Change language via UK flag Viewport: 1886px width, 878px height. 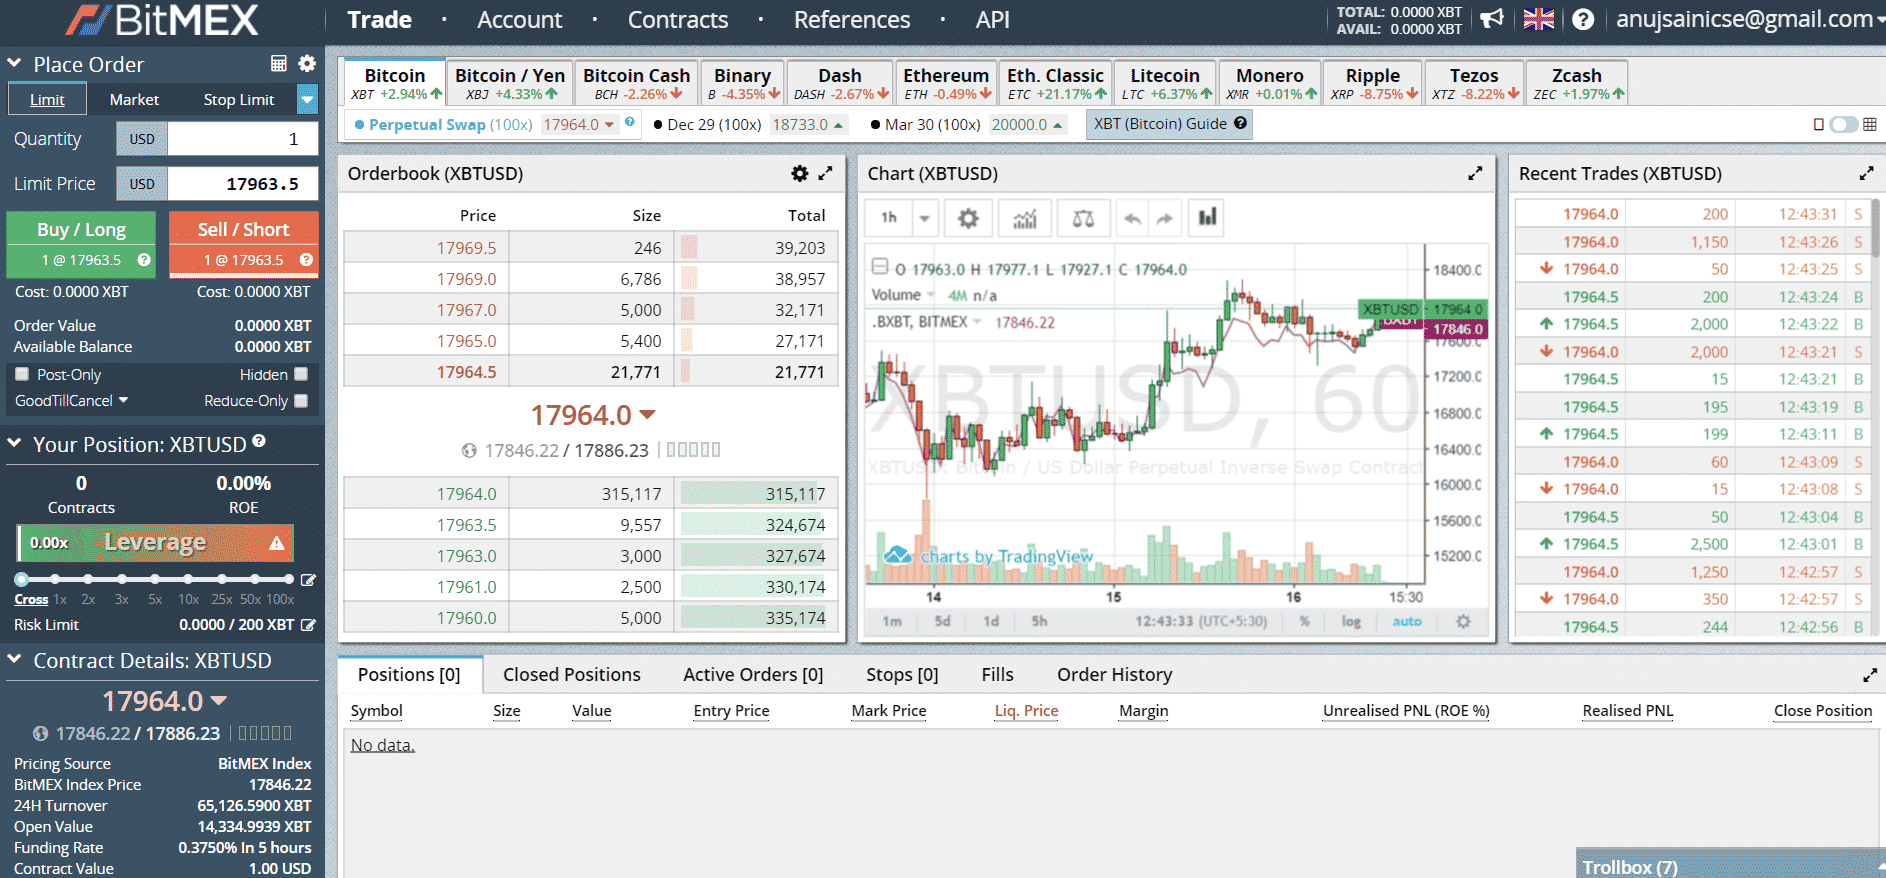(1538, 19)
